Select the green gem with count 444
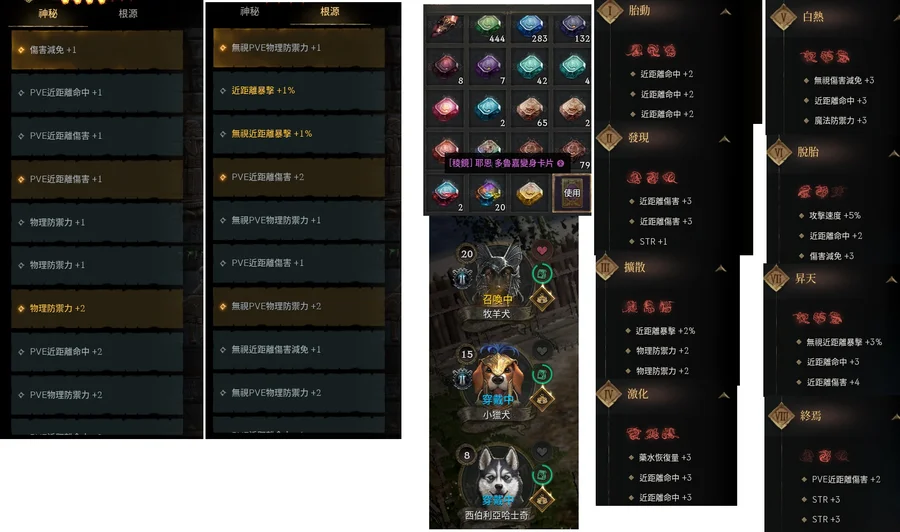The height and width of the screenshot is (532, 900). coord(488,28)
